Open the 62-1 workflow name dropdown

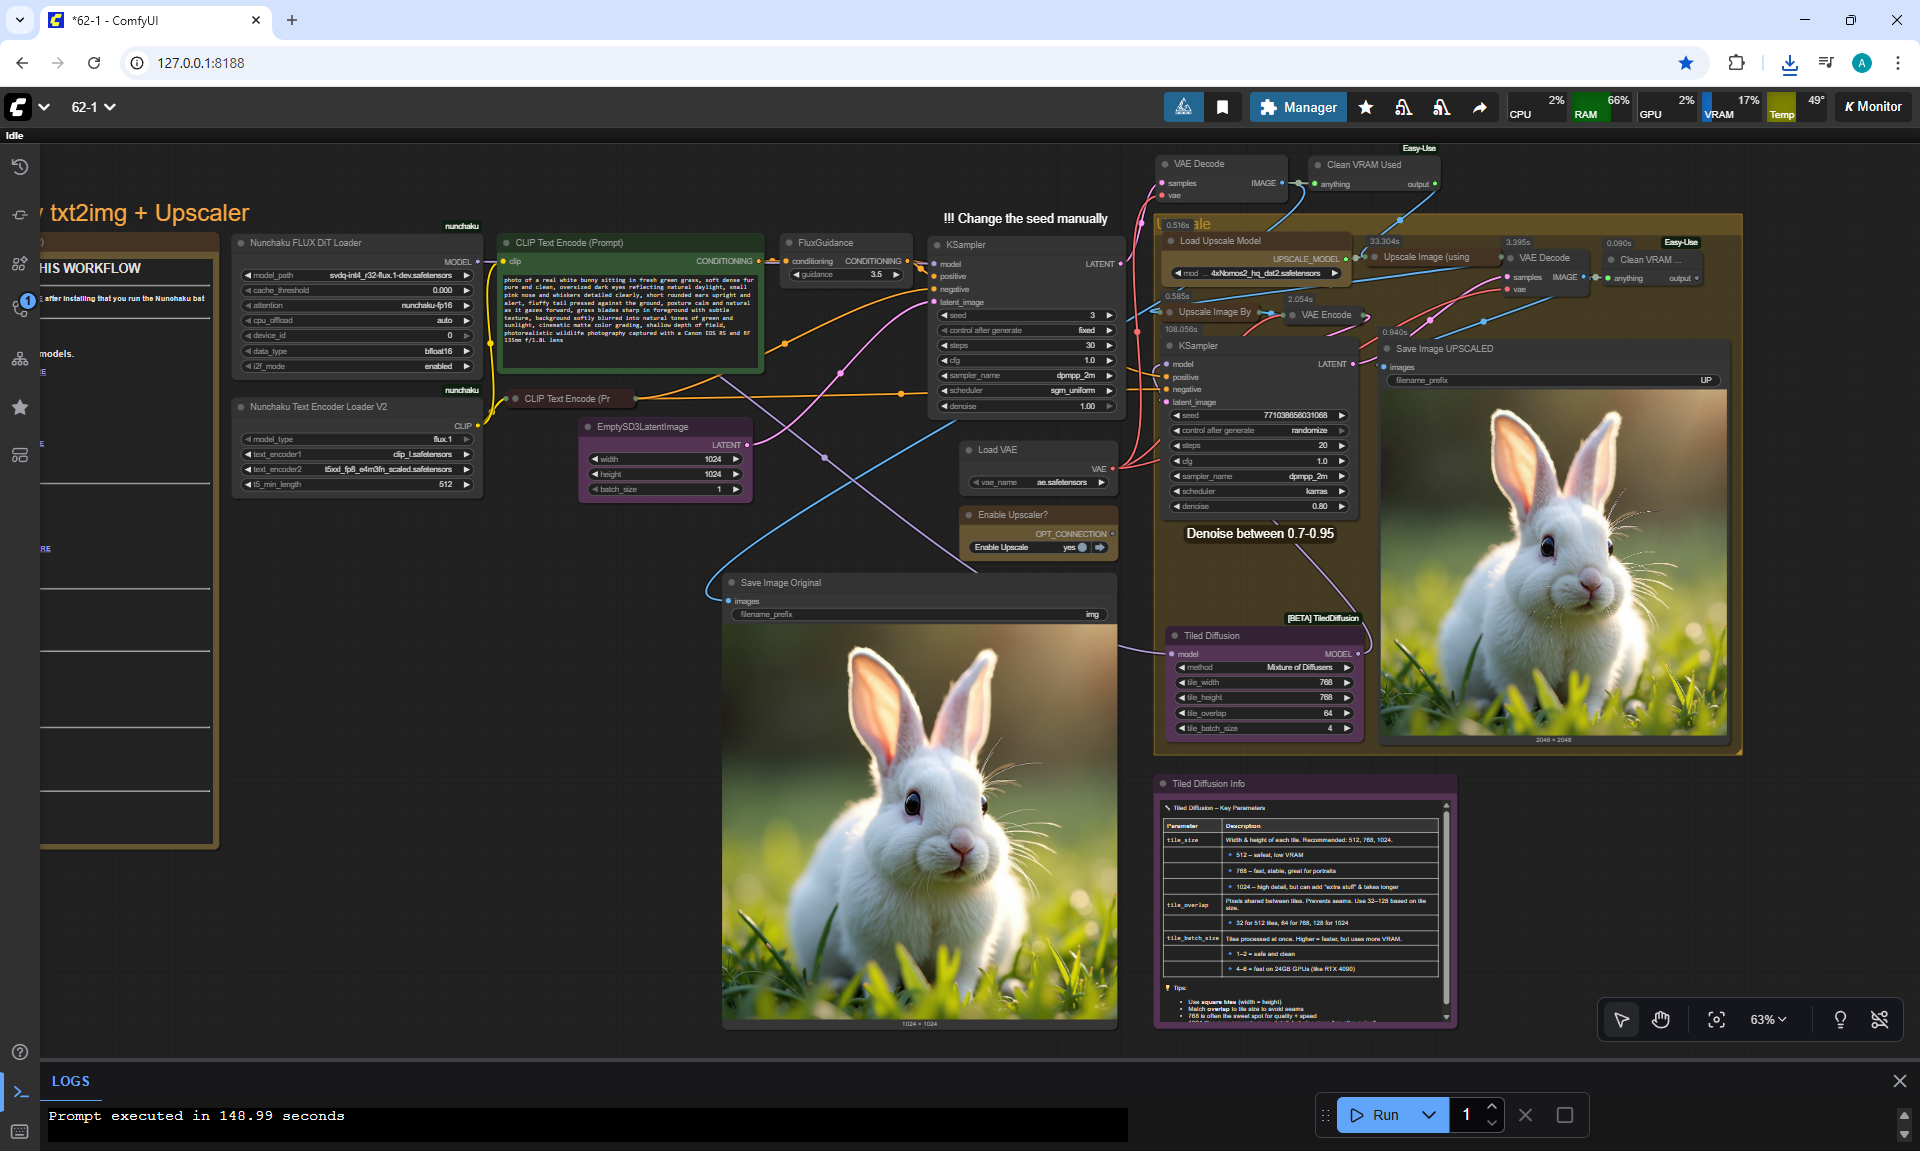pyautogui.click(x=93, y=107)
